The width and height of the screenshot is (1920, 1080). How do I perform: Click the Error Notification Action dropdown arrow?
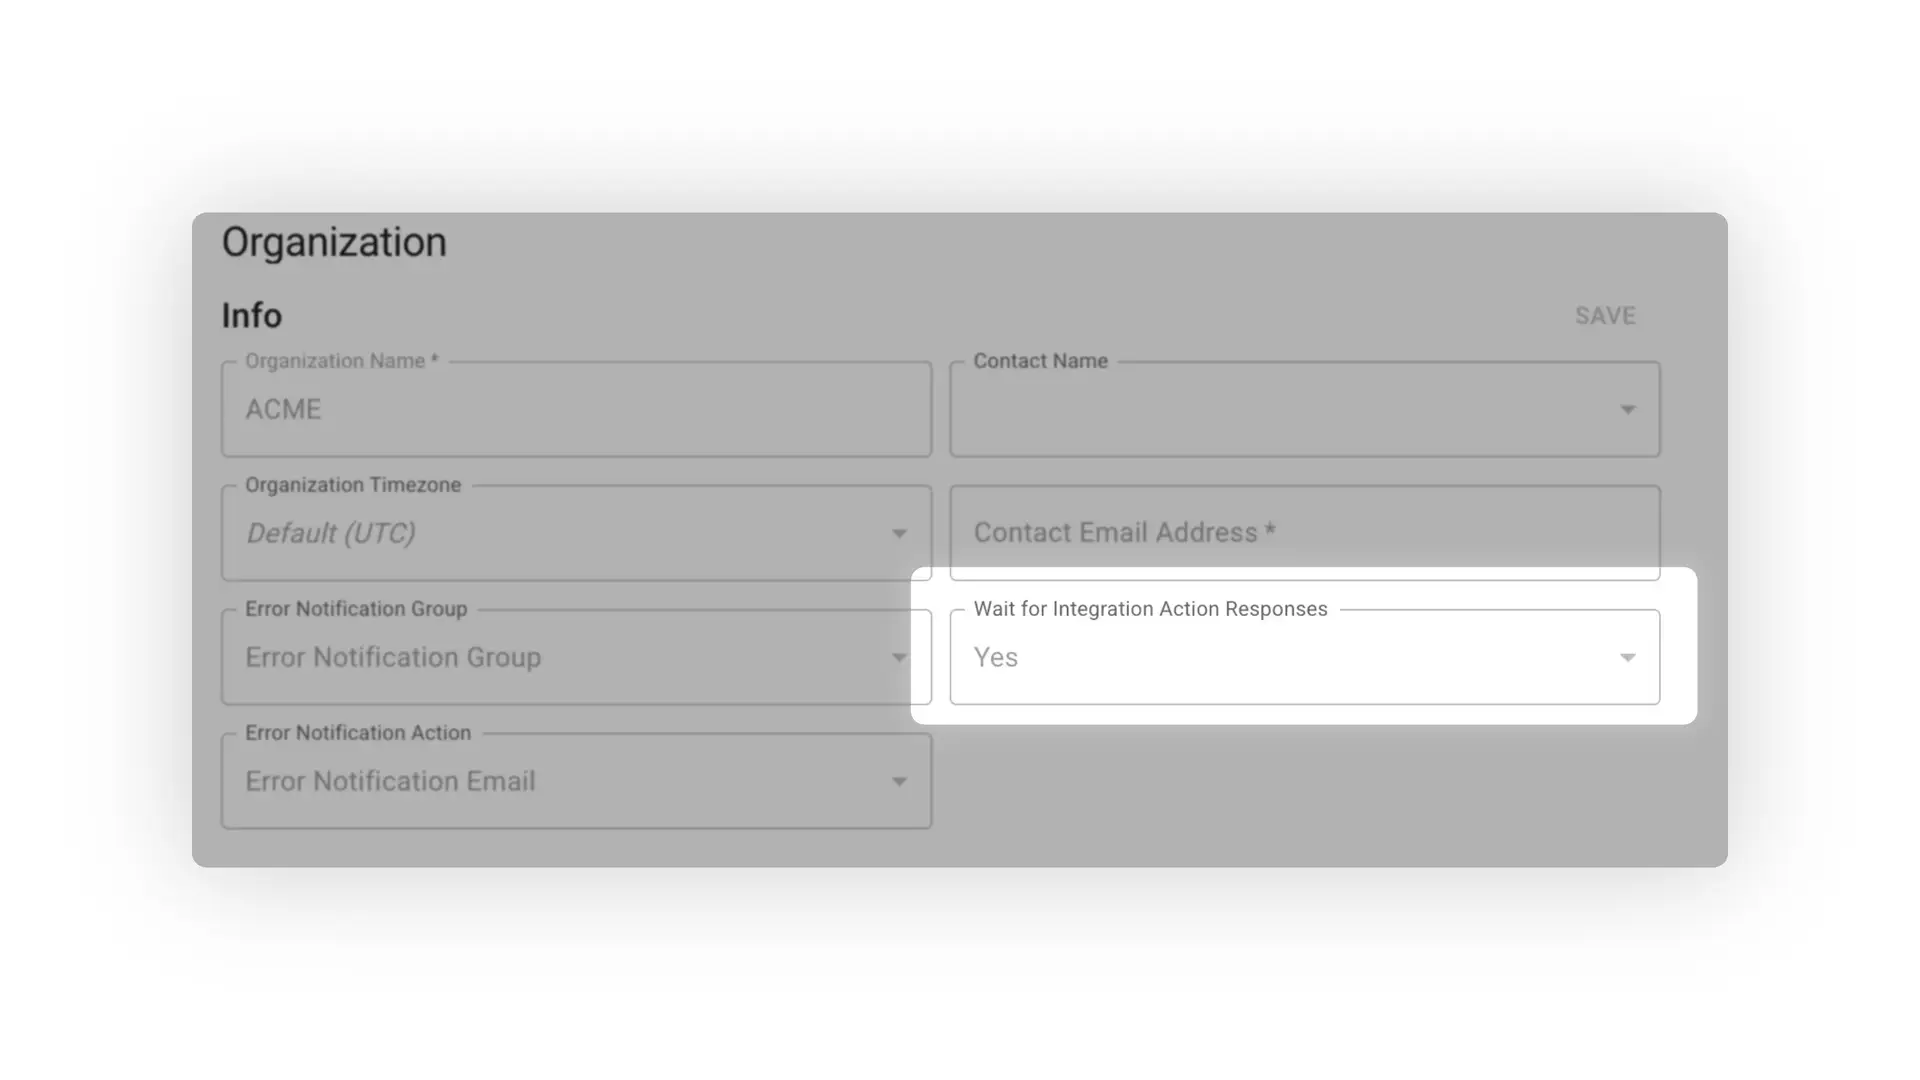coord(899,781)
